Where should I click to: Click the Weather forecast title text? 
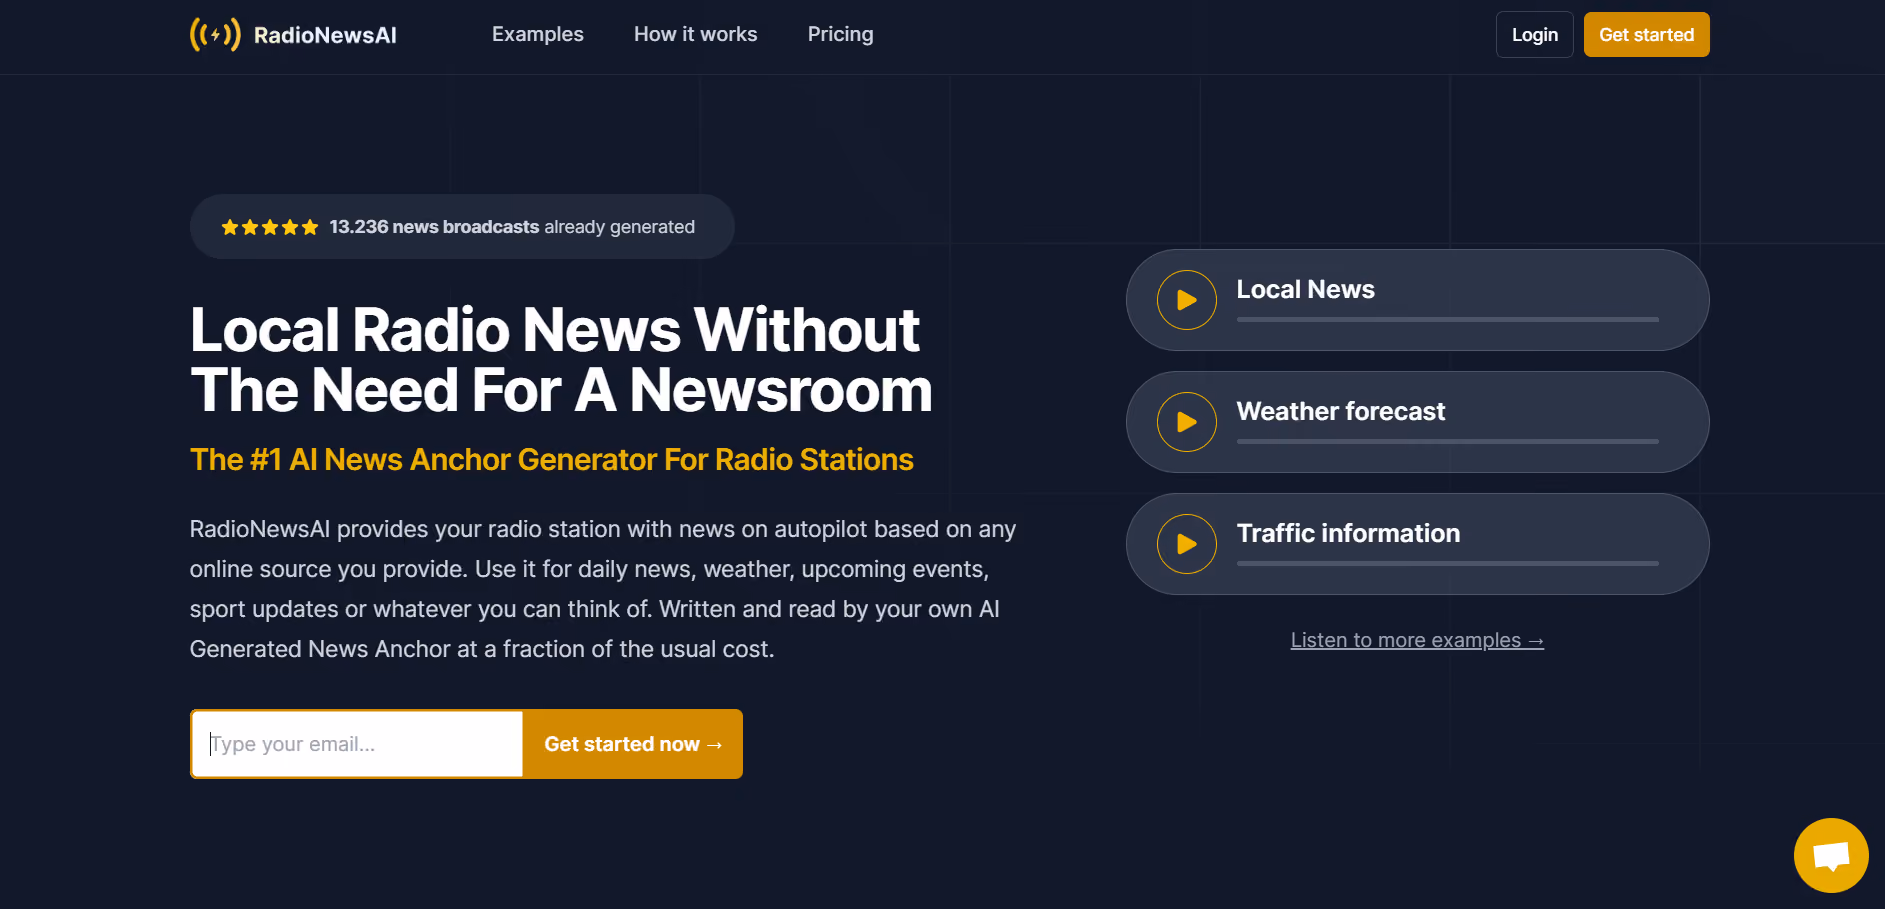tap(1341, 411)
